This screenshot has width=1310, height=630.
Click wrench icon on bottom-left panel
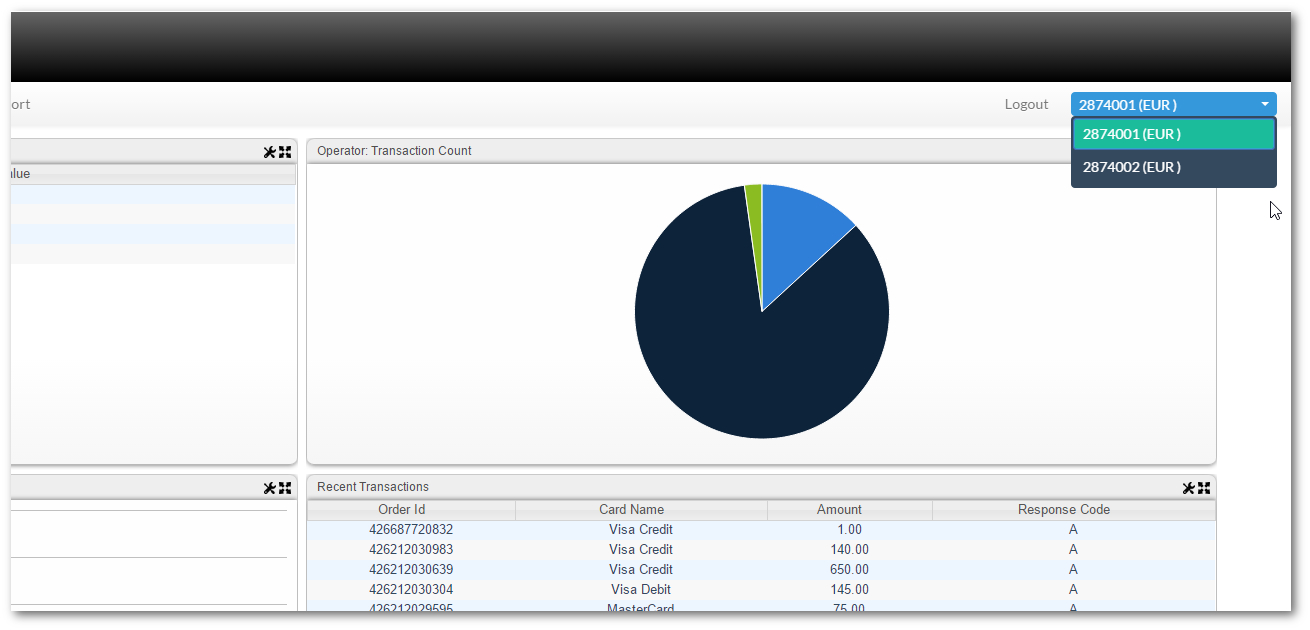[269, 488]
